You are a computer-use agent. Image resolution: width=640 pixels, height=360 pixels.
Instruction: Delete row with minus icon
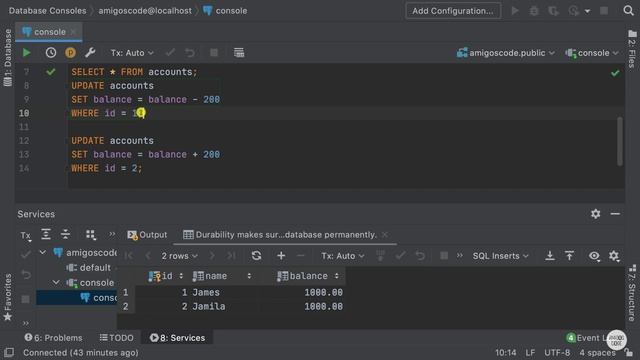tap(300, 256)
